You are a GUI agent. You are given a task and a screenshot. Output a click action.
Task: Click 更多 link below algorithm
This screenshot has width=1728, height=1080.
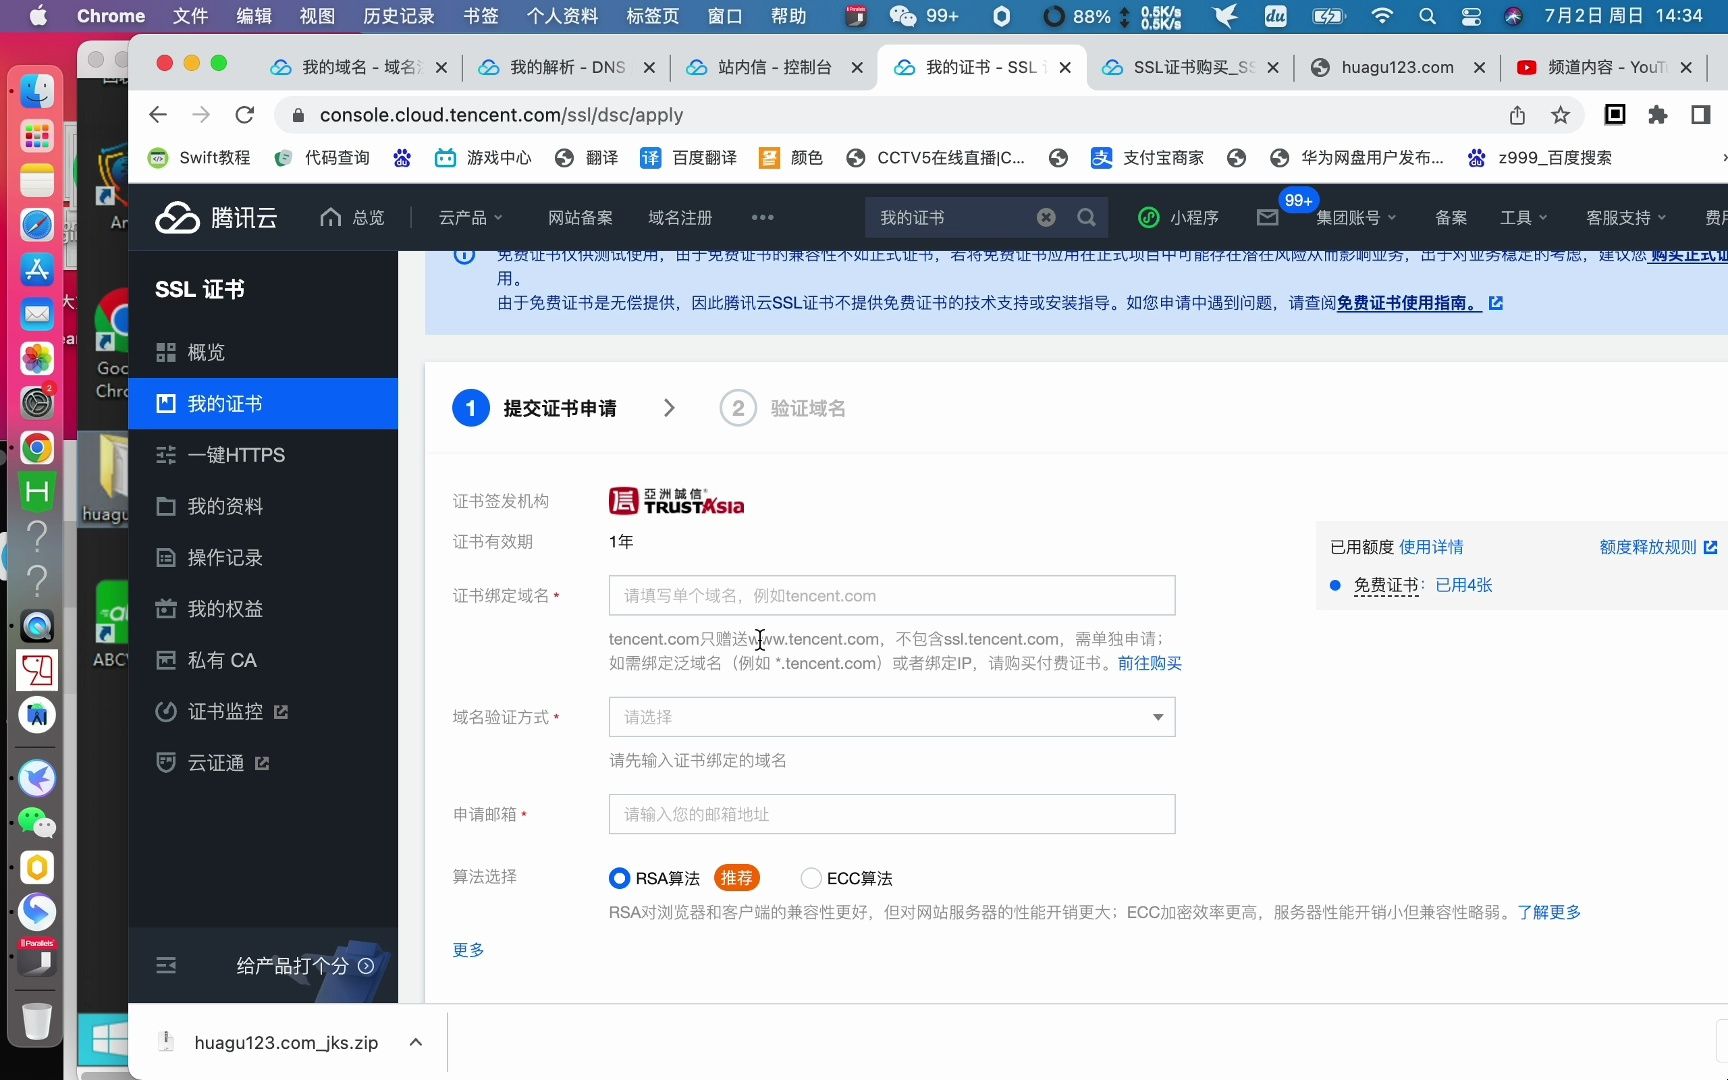pyautogui.click(x=468, y=949)
